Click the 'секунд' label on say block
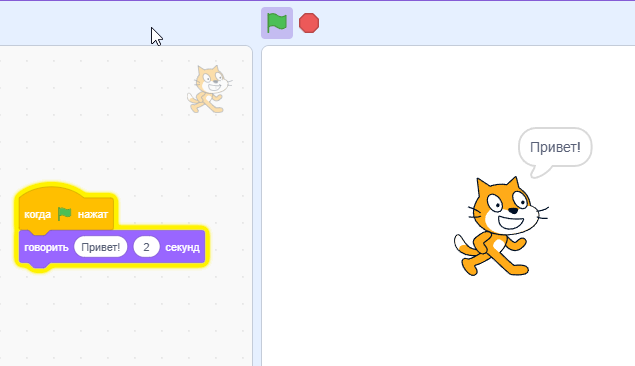 [182, 247]
